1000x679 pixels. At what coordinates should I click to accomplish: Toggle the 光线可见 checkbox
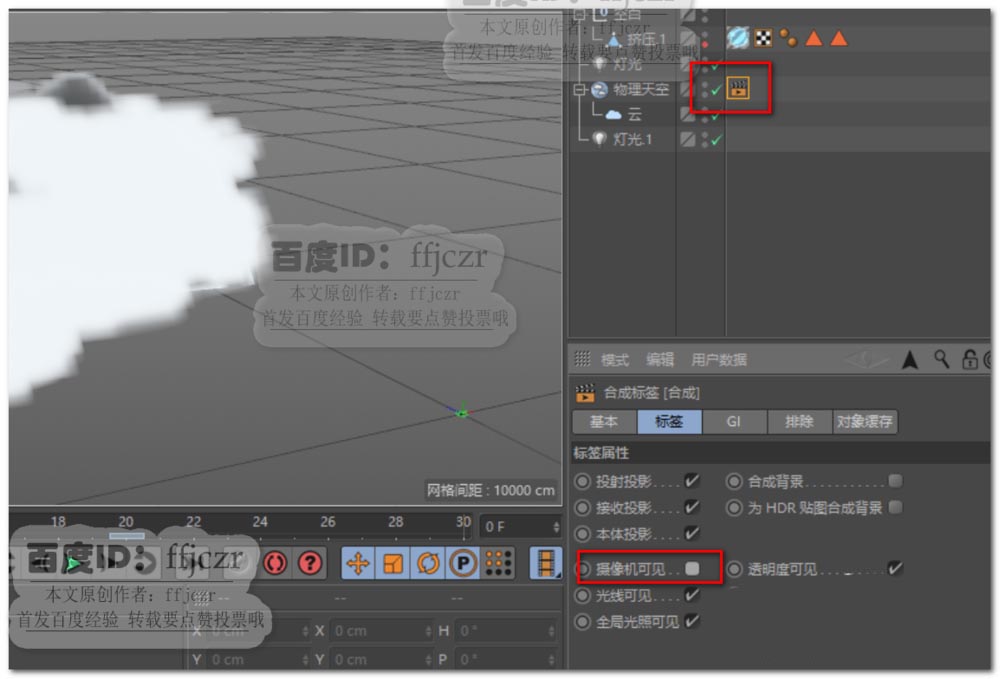[x=691, y=595]
